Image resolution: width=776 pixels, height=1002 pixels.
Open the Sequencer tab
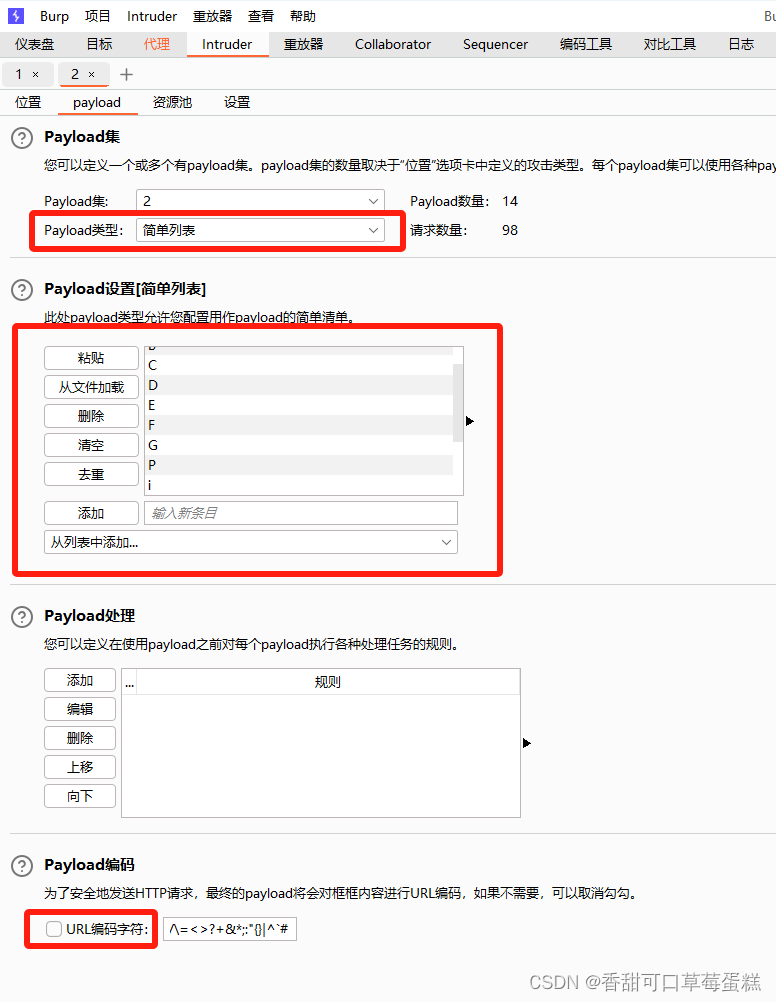point(495,44)
